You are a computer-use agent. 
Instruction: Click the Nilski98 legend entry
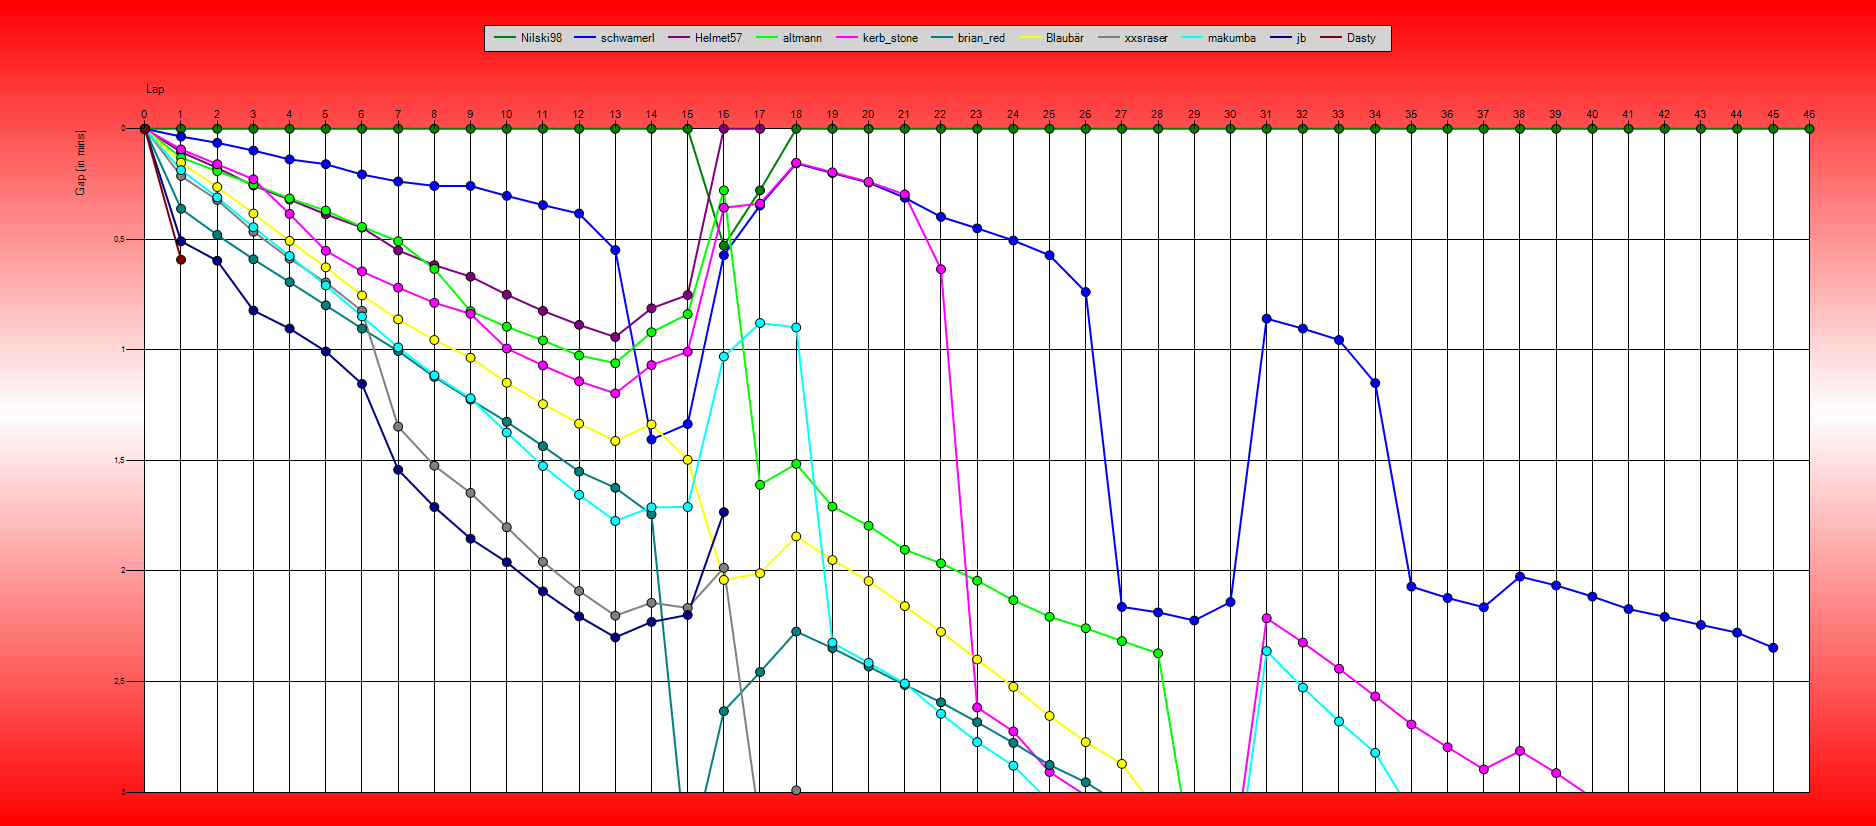click(528, 38)
